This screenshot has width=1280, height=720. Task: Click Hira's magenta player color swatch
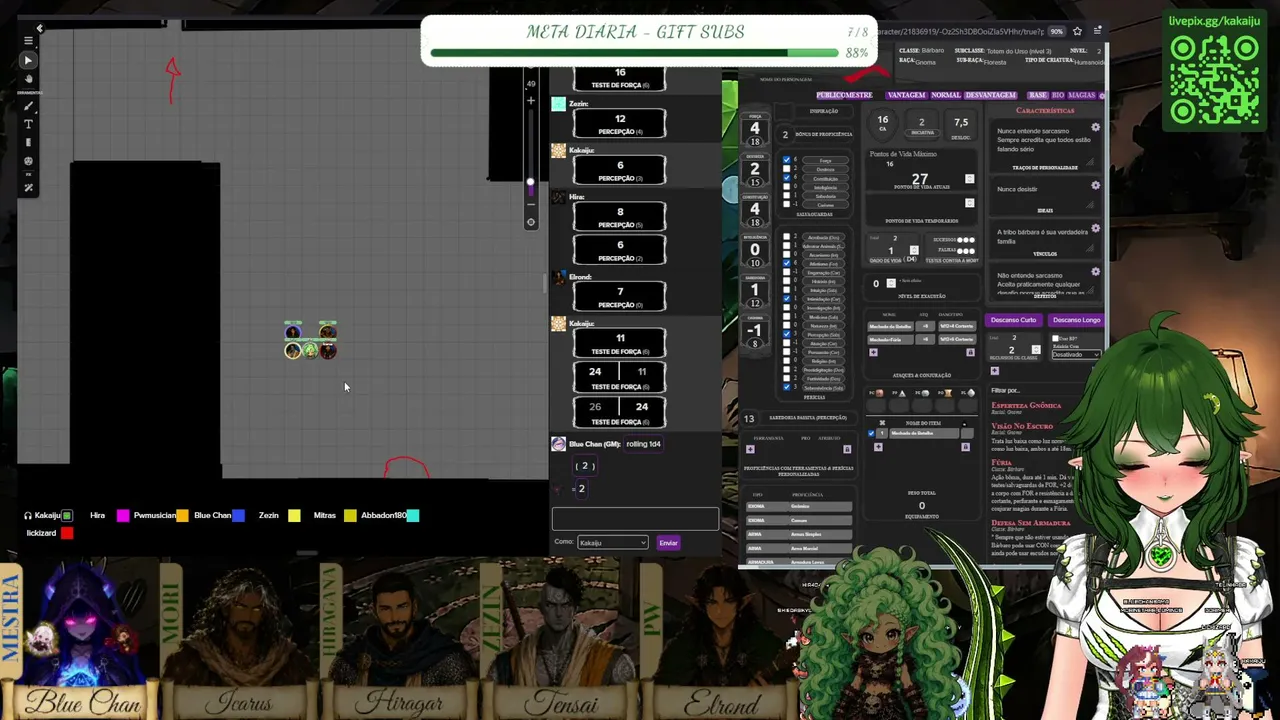(123, 516)
